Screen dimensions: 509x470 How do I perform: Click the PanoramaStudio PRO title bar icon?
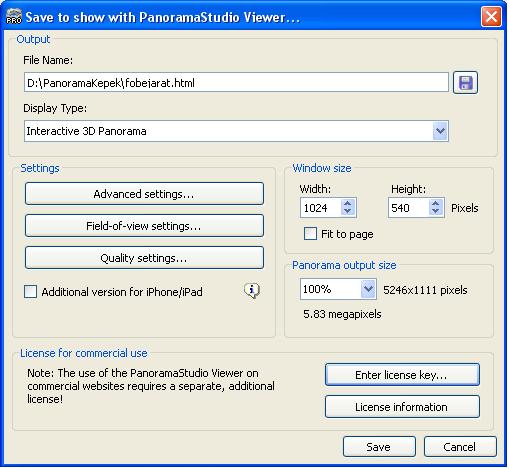14,17
